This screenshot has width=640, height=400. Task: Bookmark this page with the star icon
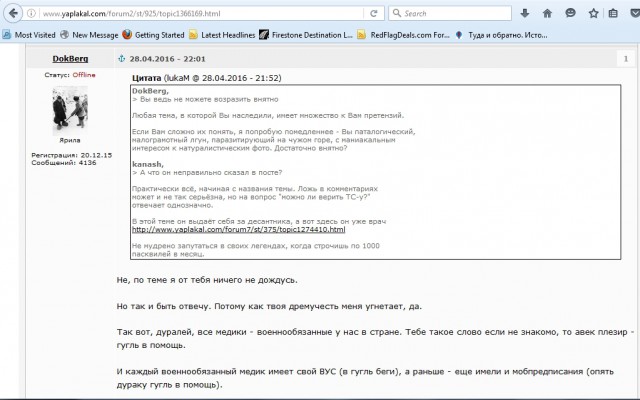593,13
